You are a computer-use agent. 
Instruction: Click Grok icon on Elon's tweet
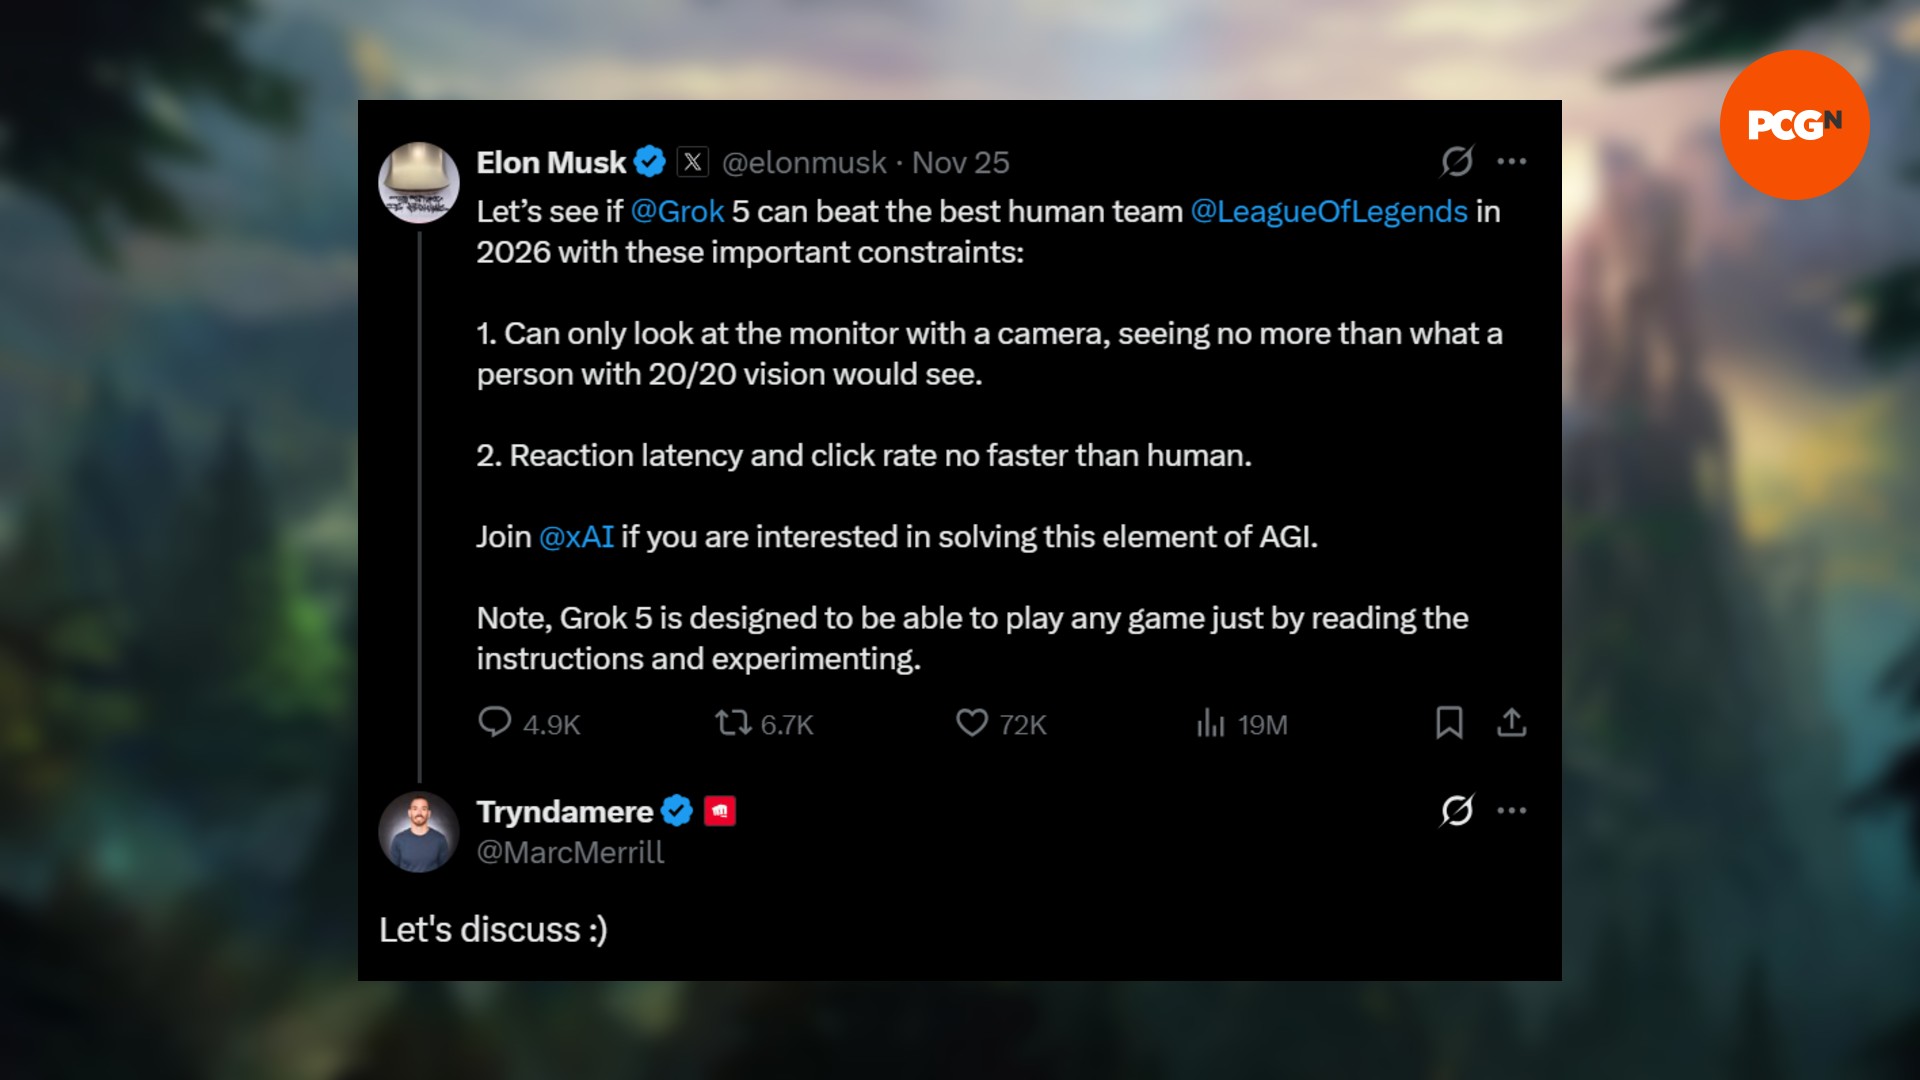(x=1457, y=161)
